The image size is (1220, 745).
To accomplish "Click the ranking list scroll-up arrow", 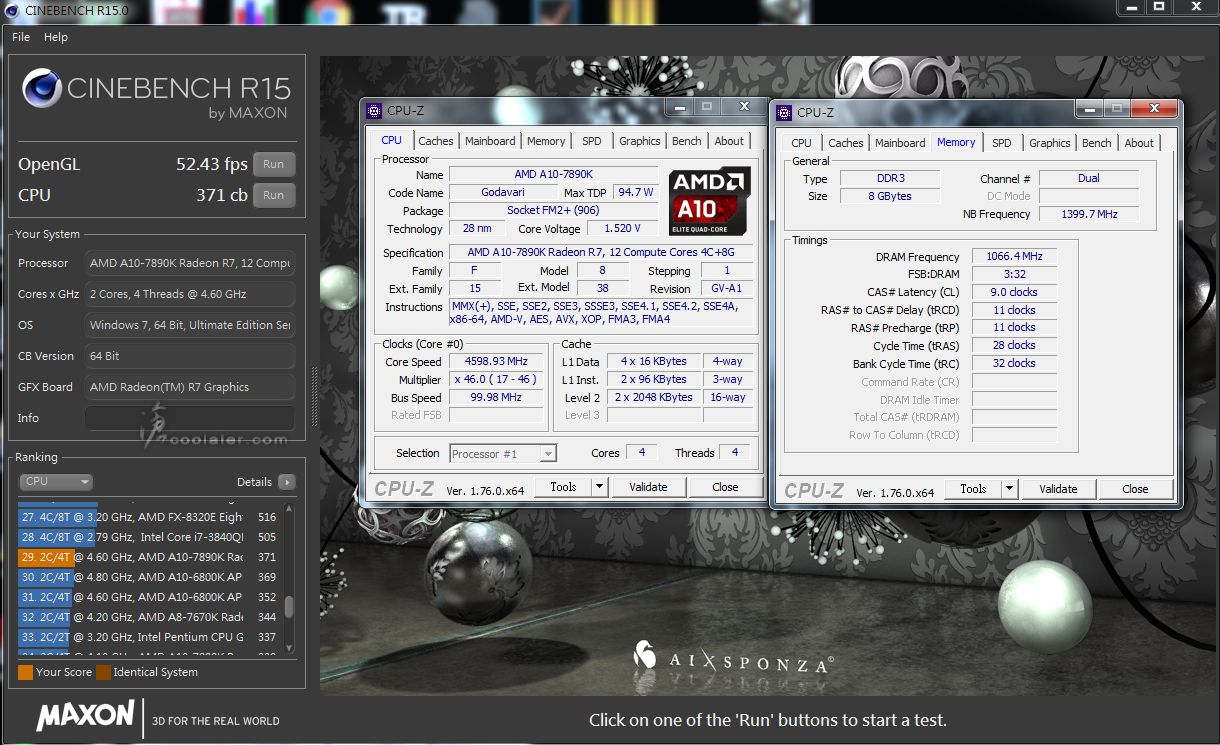I will coord(290,508).
